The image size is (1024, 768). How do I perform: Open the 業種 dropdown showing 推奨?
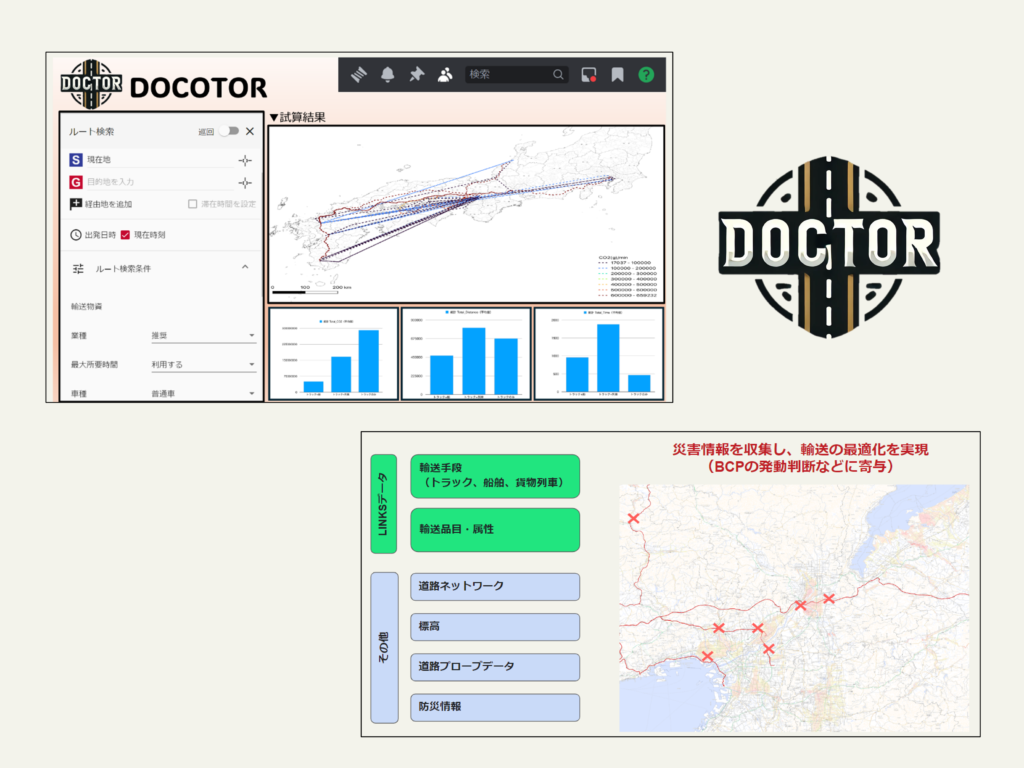203,336
